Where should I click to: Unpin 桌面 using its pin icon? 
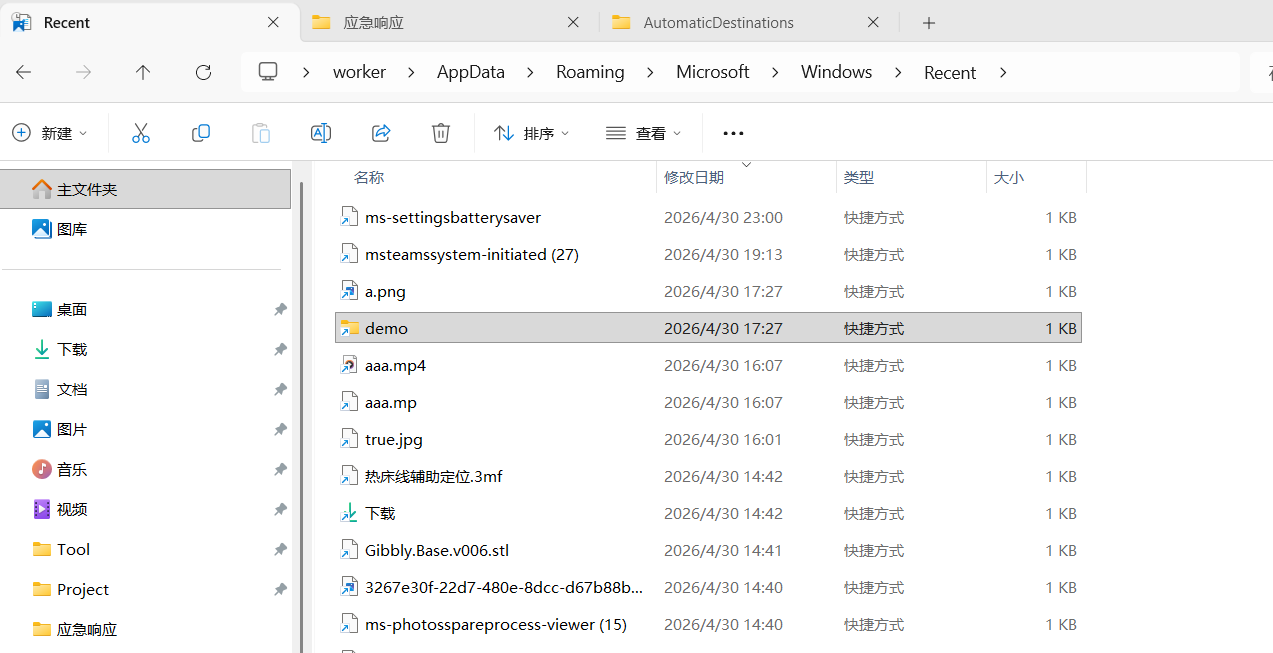[x=280, y=310]
